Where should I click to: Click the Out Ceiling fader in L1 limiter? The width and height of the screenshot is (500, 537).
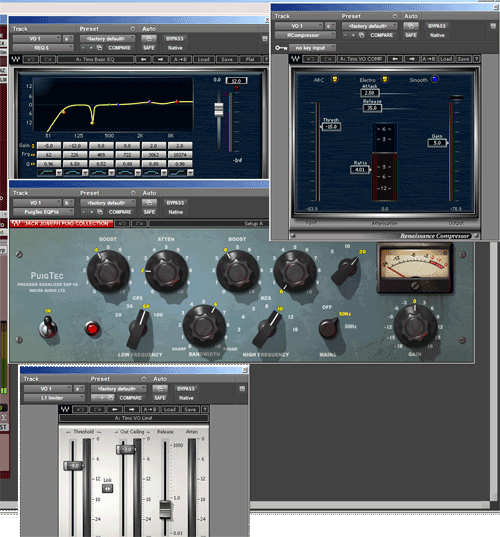point(126,449)
